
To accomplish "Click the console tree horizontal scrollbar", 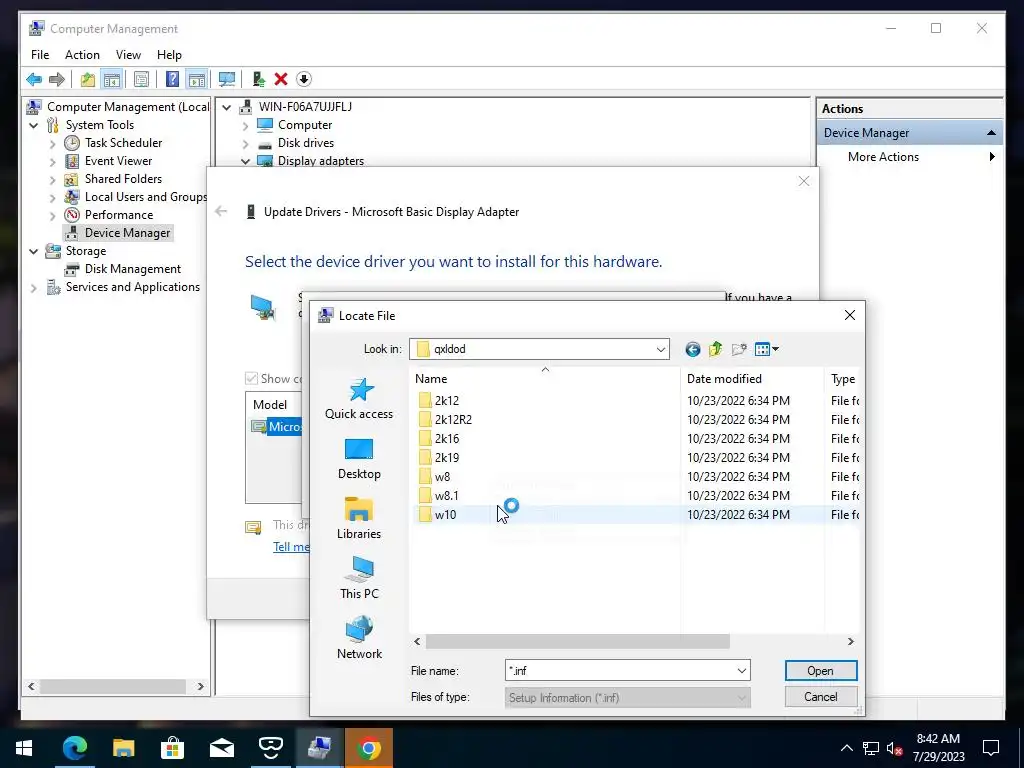I will pos(113,686).
